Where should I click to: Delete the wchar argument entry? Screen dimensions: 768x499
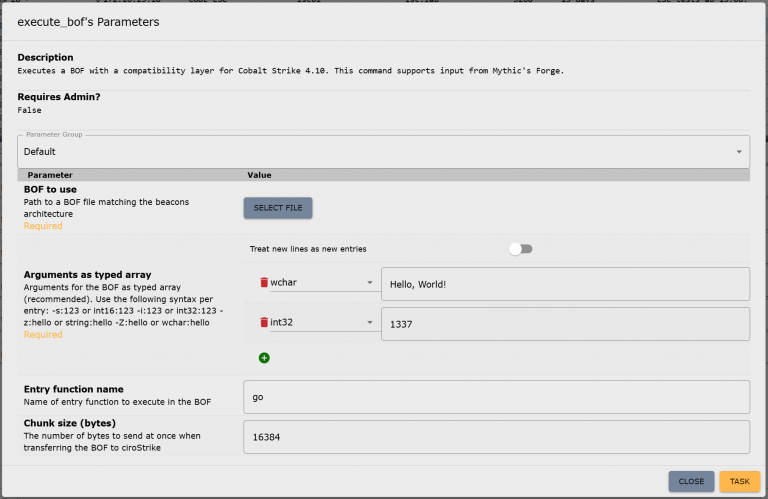pyautogui.click(x=264, y=283)
